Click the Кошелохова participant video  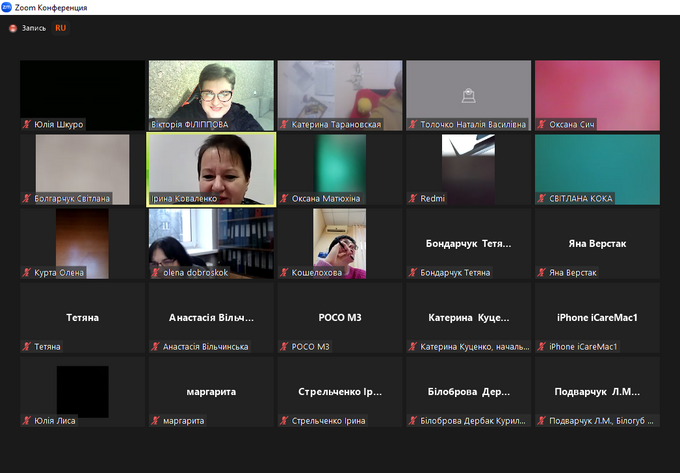(x=340, y=242)
